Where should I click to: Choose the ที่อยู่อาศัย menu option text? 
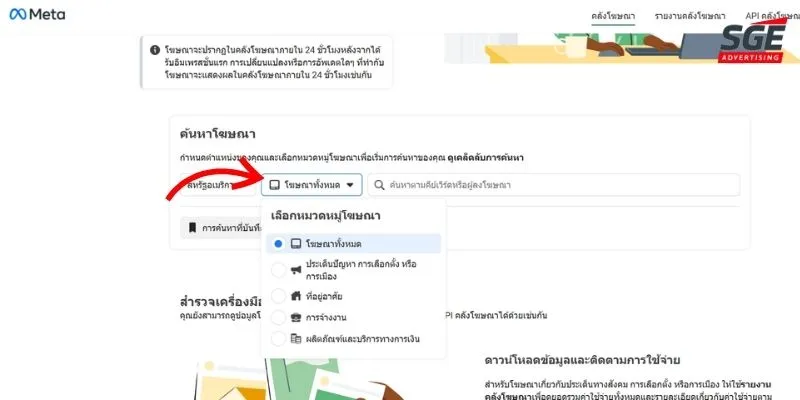click(324, 296)
